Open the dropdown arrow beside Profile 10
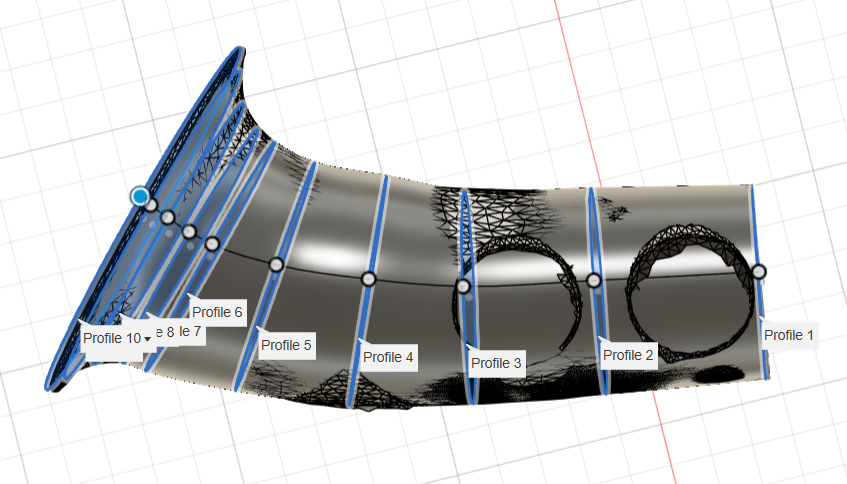Screen dimensions: 847x484 tap(147, 339)
